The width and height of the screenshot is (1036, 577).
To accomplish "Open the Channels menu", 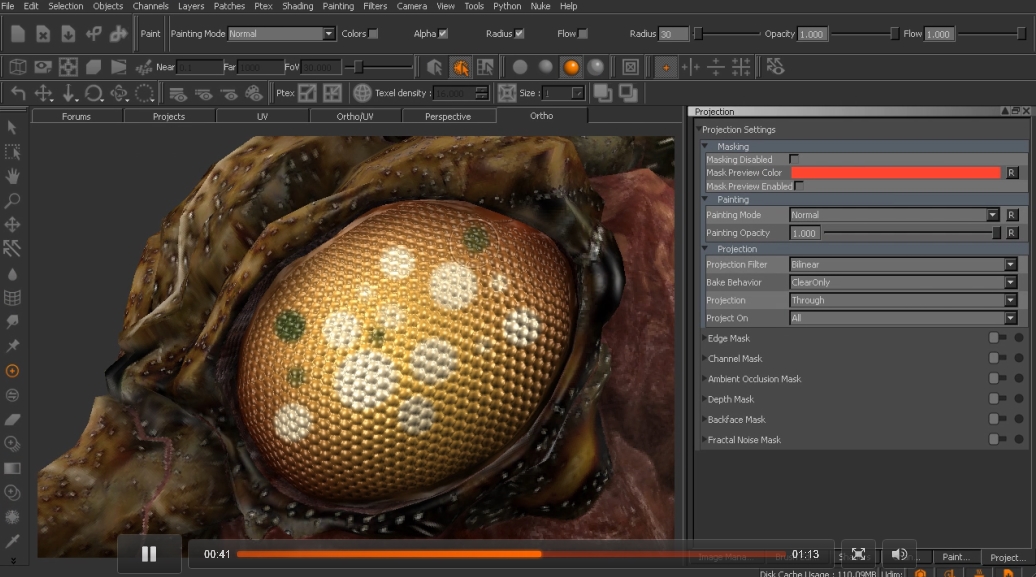I will pos(150,6).
